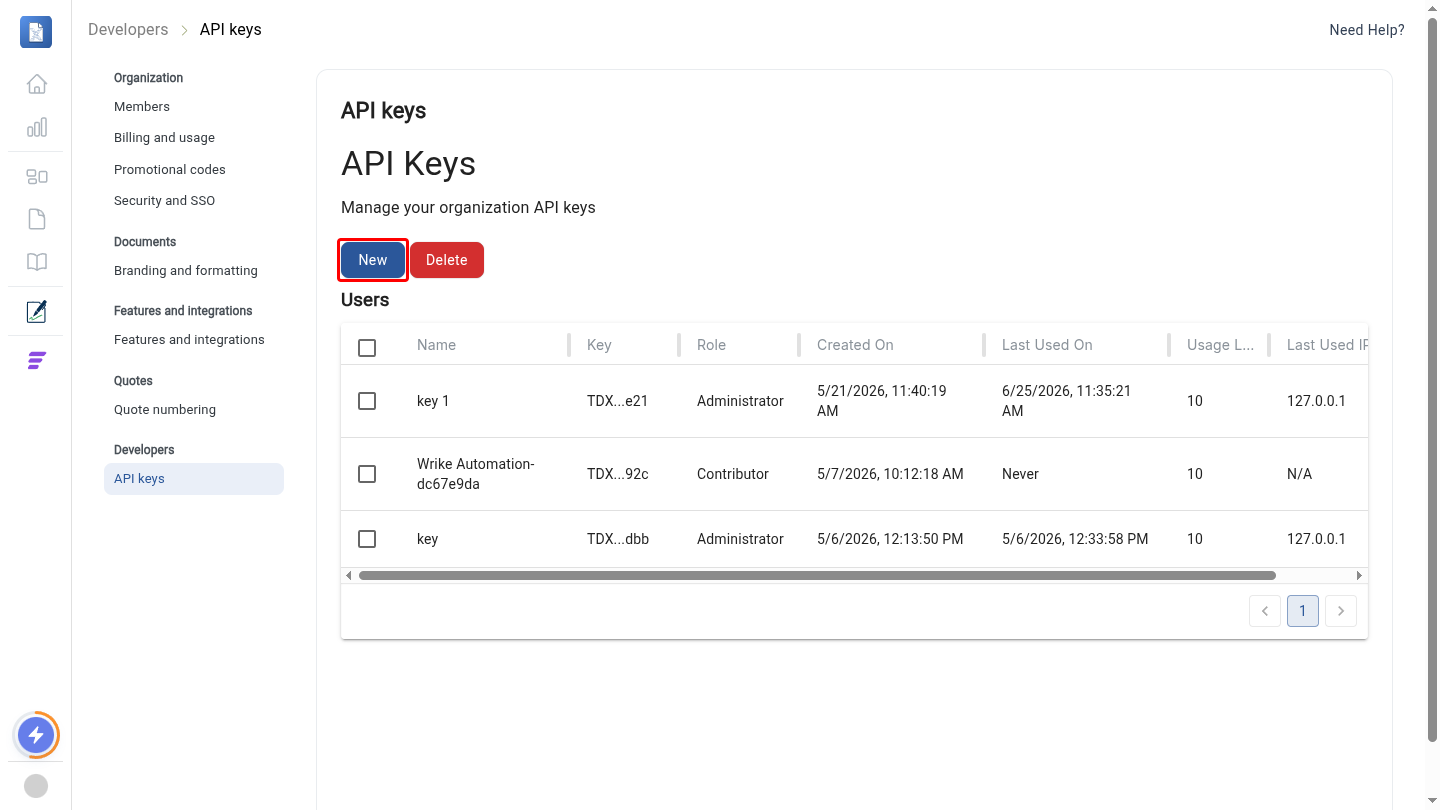The width and height of the screenshot is (1440, 810).
Task: Click the Key column header
Action: [x=599, y=345]
